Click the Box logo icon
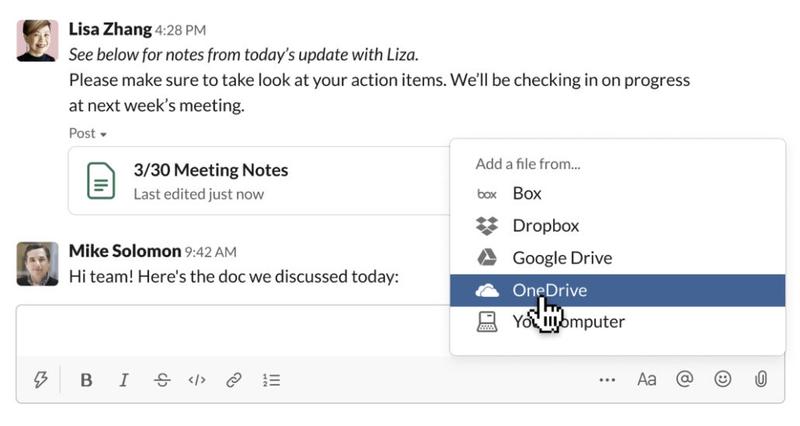 [x=487, y=194]
